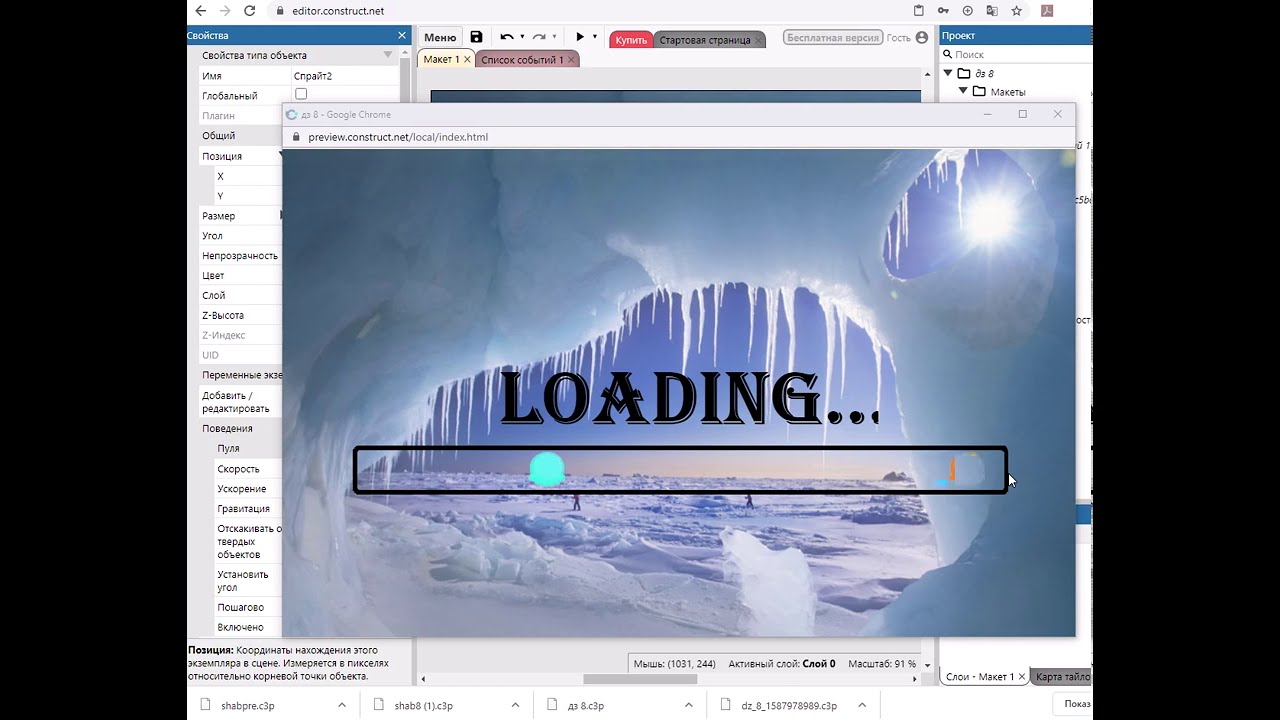Close the Список событий 1 tab

[571, 60]
